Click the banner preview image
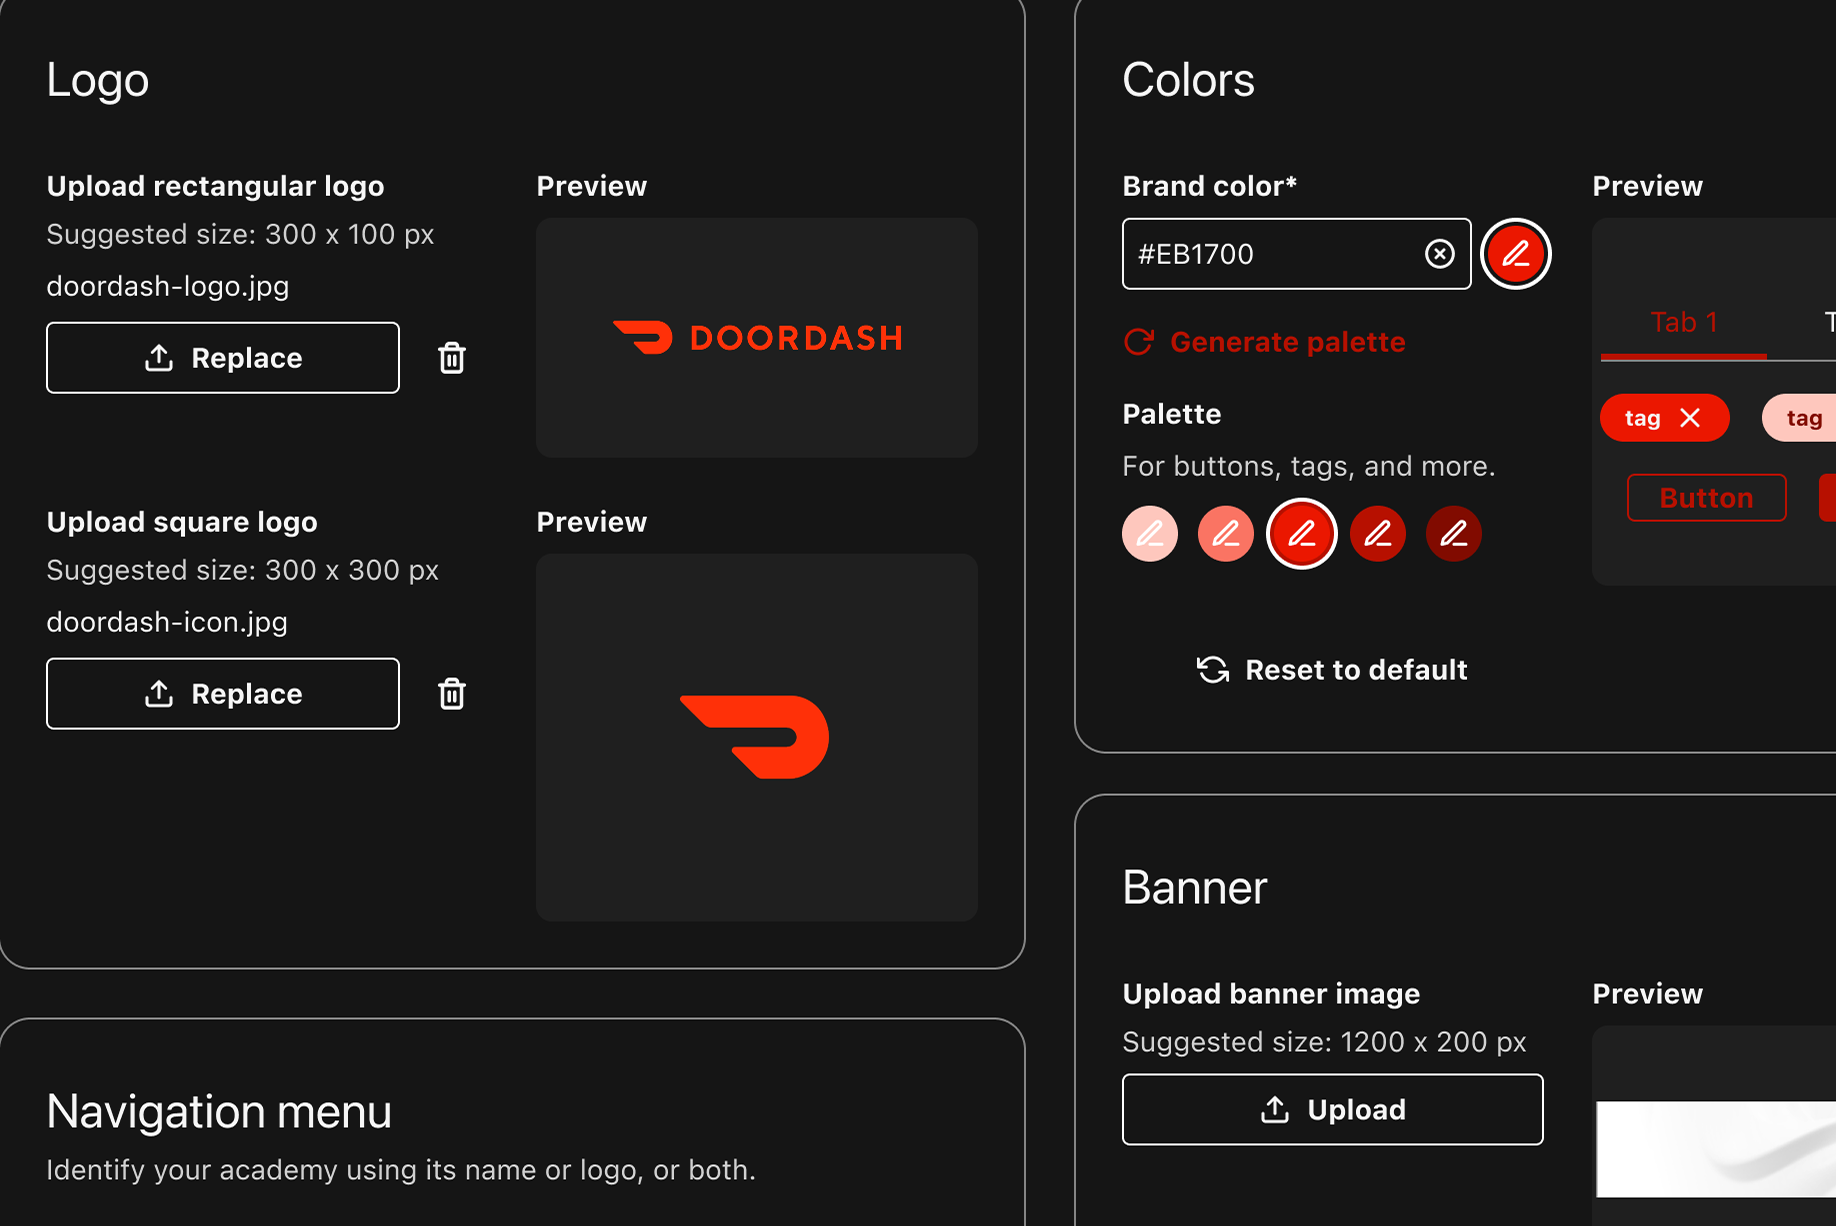The width and height of the screenshot is (1836, 1226). tap(1716, 1149)
